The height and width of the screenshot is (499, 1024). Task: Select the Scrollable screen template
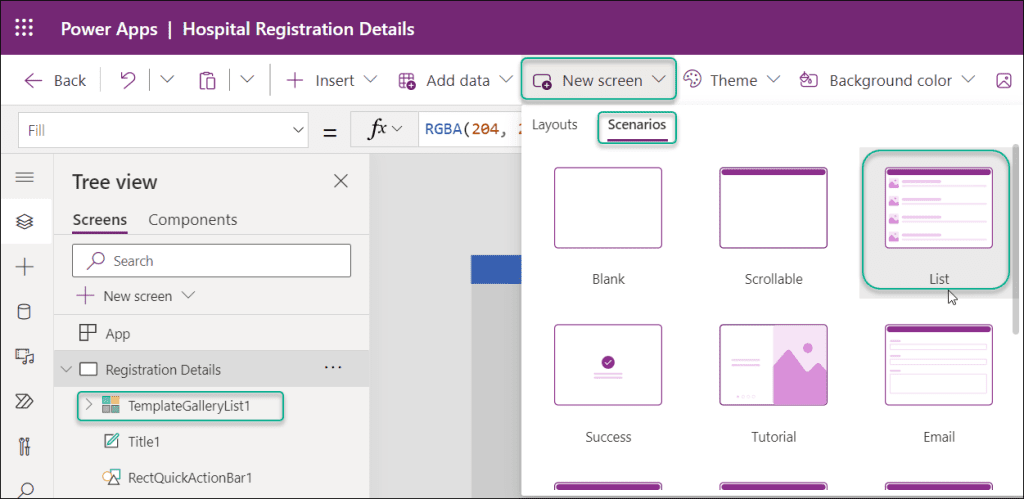(x=773, y=225)
